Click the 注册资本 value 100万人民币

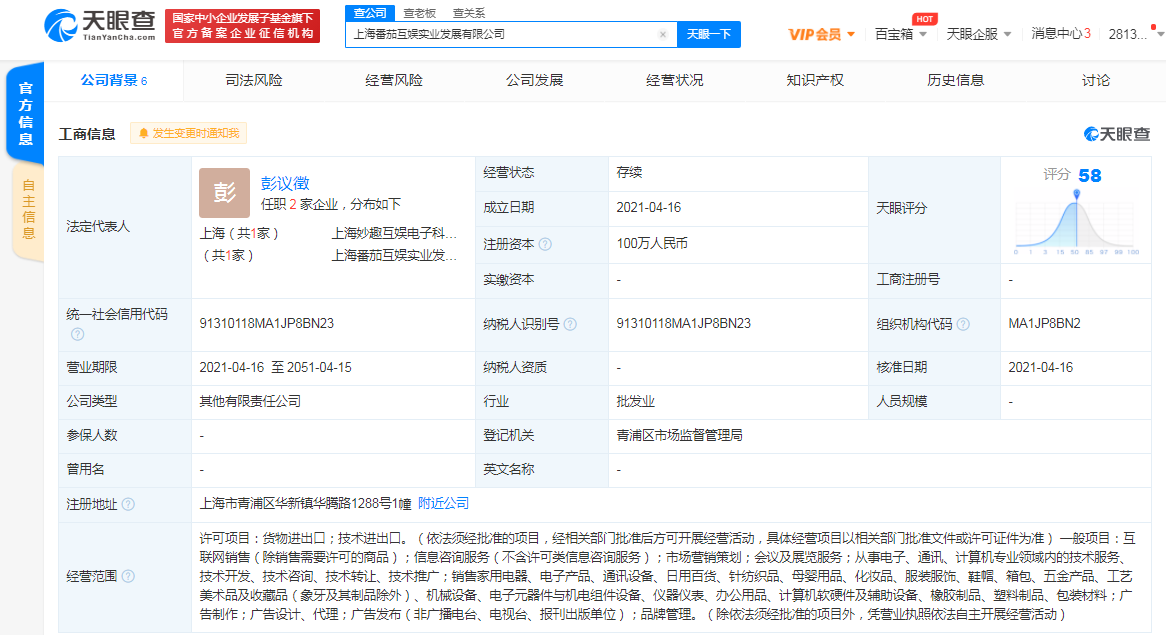pos(652,243)
